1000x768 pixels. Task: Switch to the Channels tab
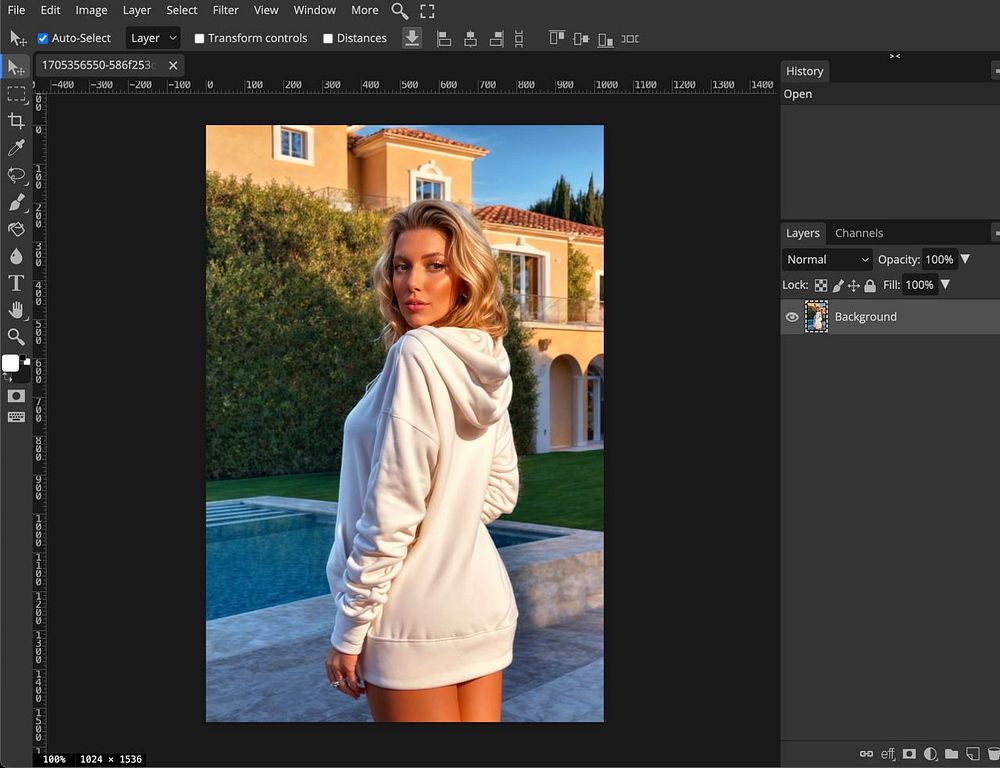point(858,233)
